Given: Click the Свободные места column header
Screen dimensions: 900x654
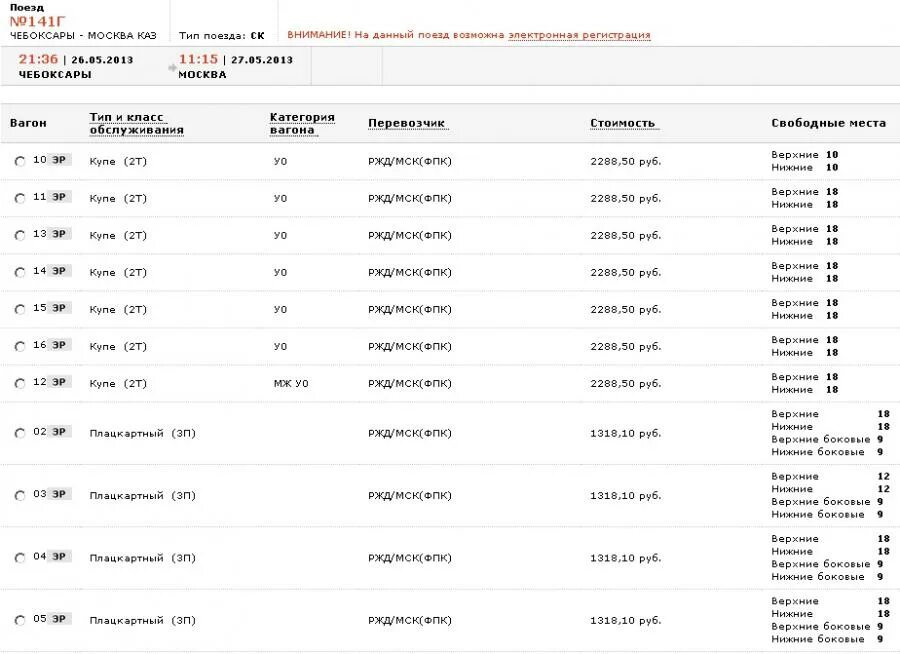Looking at the screenshot, I should 828,123.
